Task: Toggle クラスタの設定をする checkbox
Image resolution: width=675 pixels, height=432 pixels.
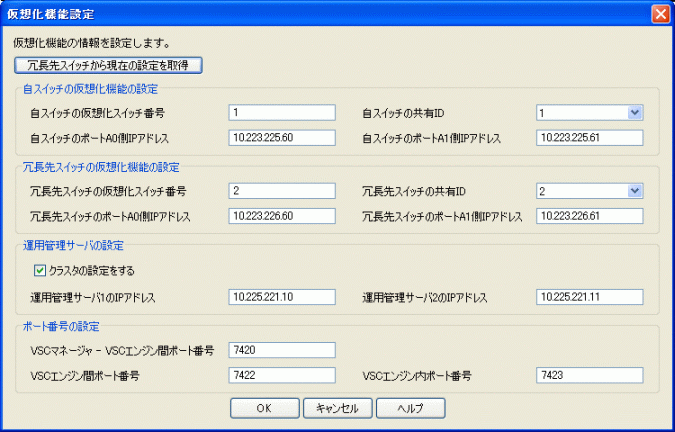Action: point(40,271)
